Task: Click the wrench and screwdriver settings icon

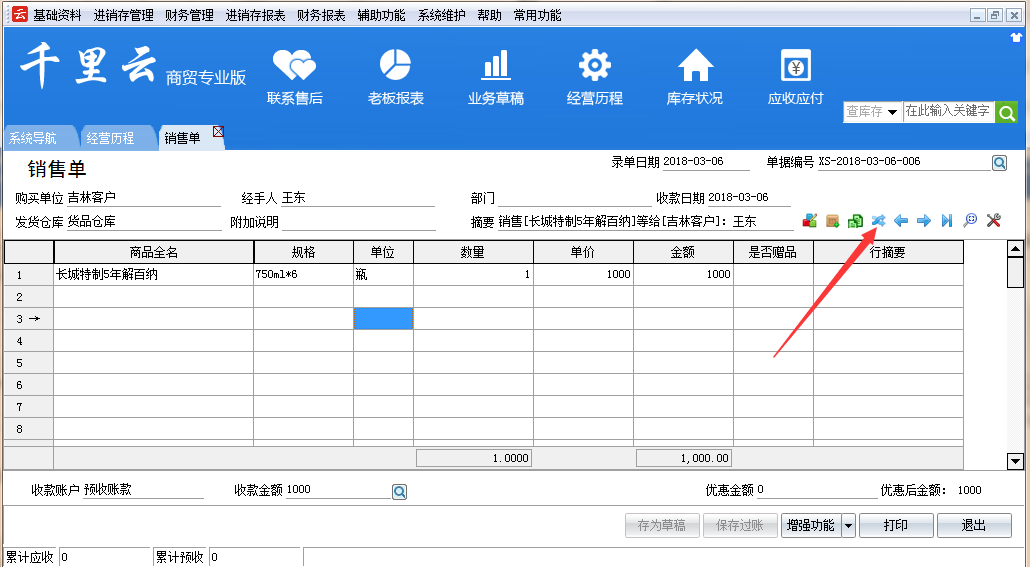Action: [993, 221]
